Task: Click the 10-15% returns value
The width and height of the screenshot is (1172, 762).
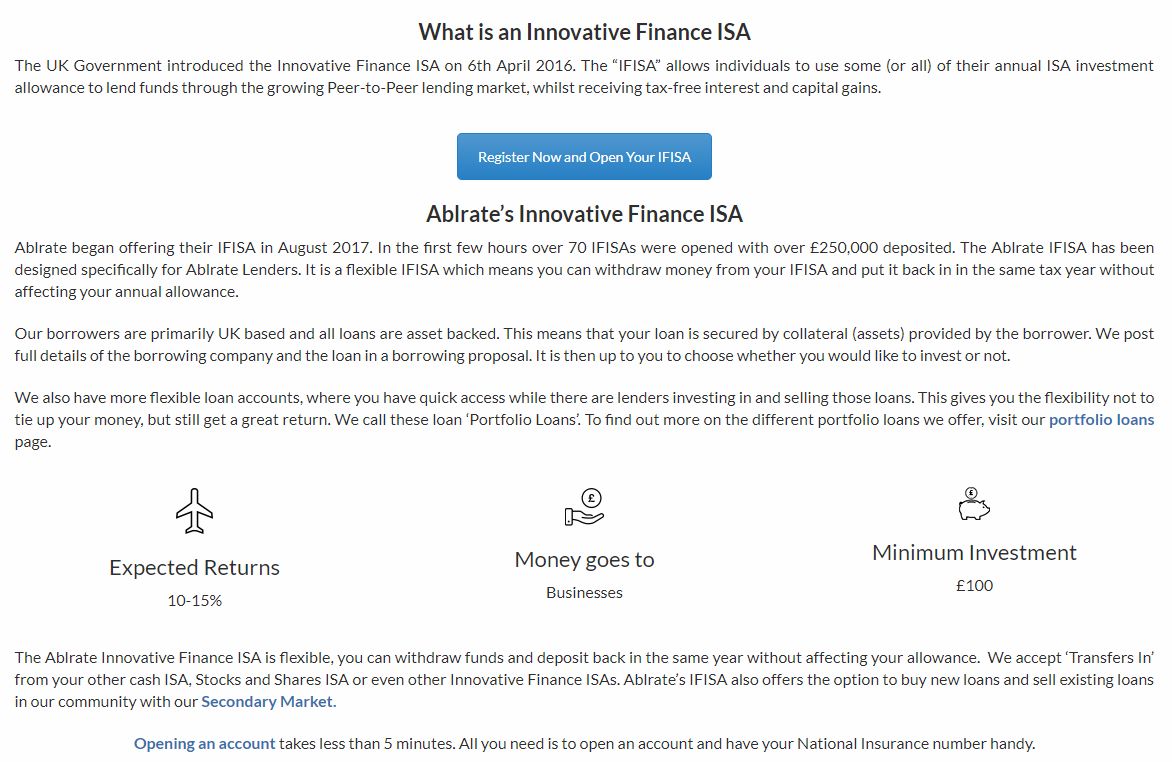Action: pyautogui.click(x=194, y=600)
